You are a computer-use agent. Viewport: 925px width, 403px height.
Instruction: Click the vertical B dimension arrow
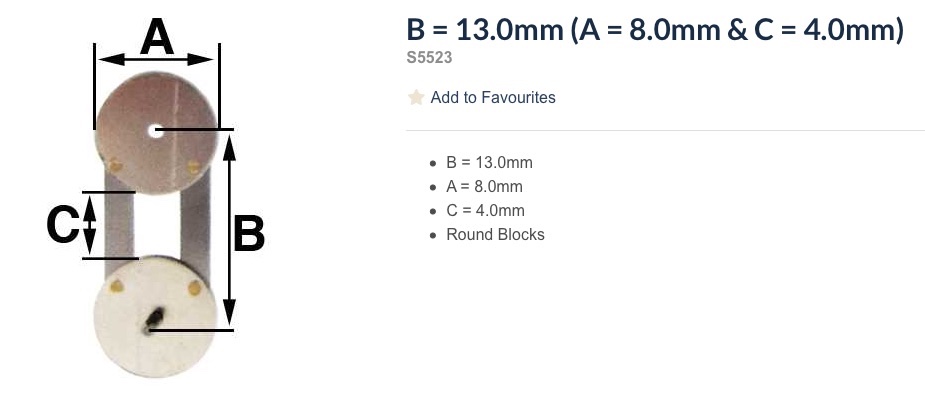229,229
